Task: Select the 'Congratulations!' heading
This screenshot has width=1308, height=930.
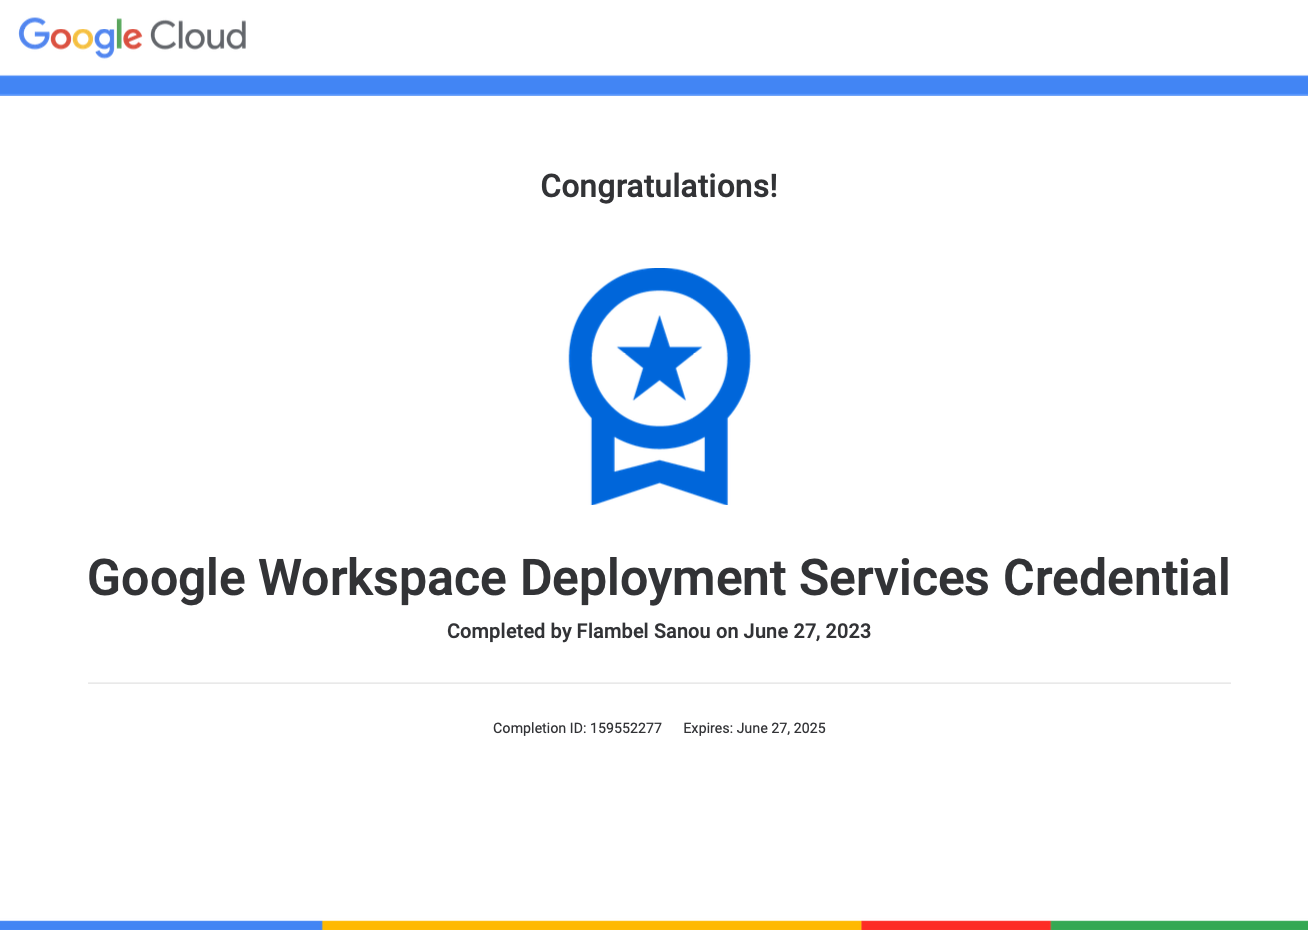Action: pos(659,186)
